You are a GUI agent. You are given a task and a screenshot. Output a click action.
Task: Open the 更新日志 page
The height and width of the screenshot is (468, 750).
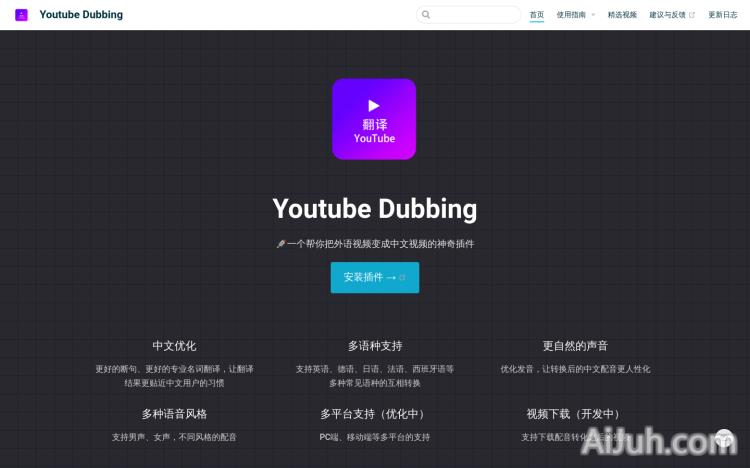tap(723, 15)
